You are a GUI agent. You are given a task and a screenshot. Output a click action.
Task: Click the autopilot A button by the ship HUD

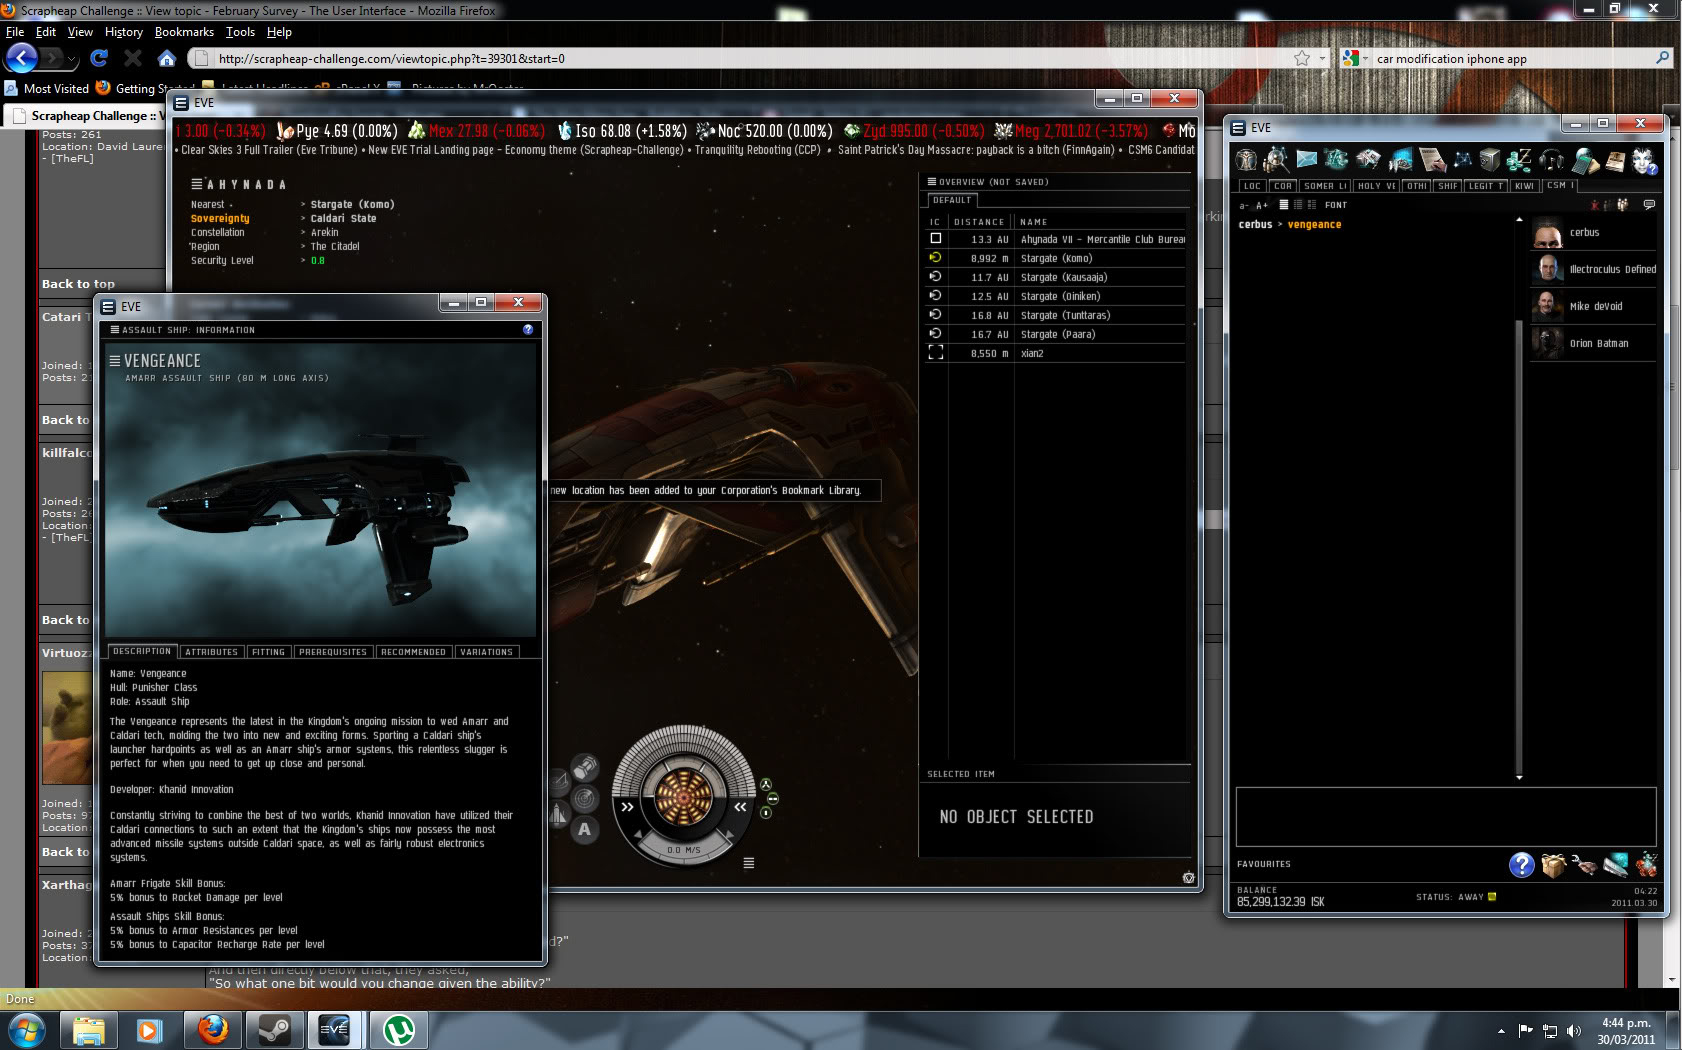[585, 829]
